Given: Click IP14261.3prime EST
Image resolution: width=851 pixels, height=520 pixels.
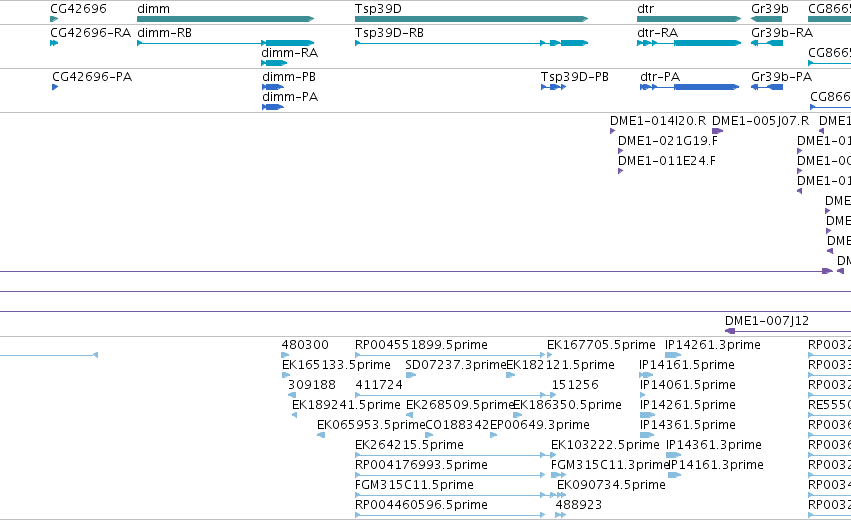Looking at the screenshot, I should coord(673,355).
